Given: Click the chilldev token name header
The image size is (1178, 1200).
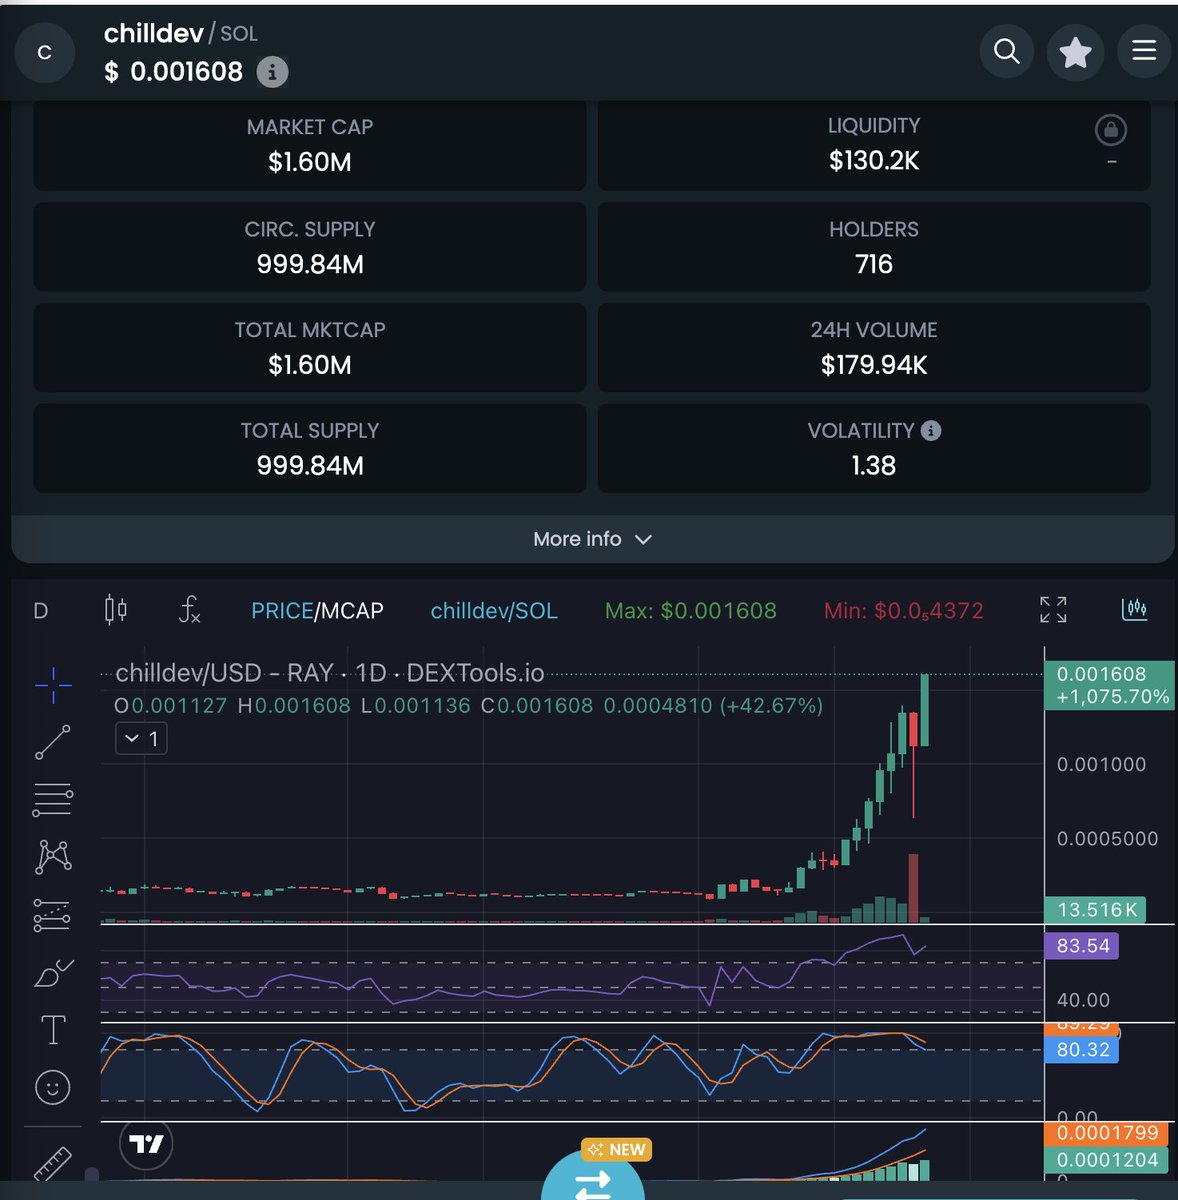Looking at the screenshot, I should 154,33.
